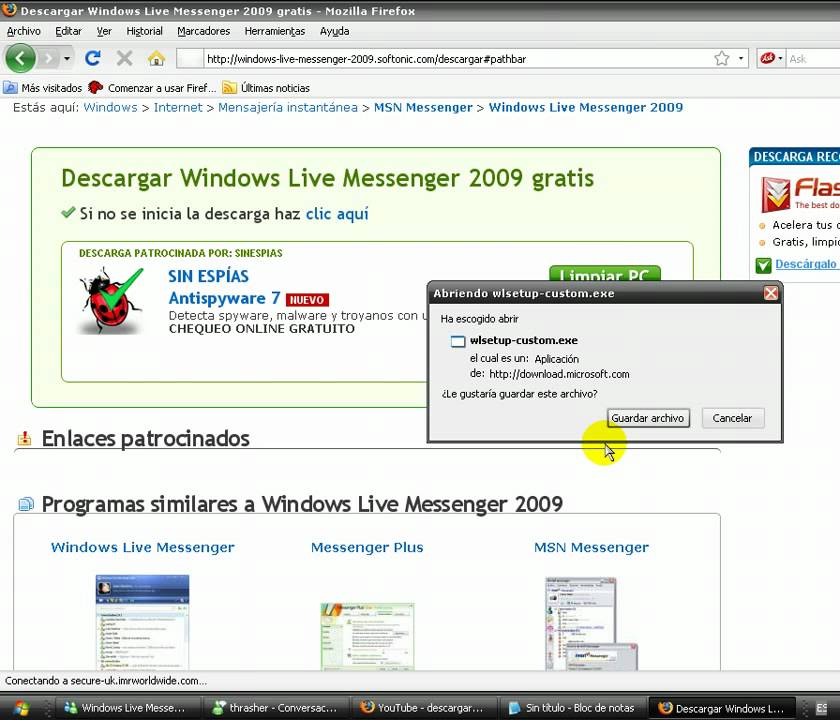Click the Flash download manager logo
Image resolution: width=840 pixels, height=720 pixels.
tap(798, 194)
